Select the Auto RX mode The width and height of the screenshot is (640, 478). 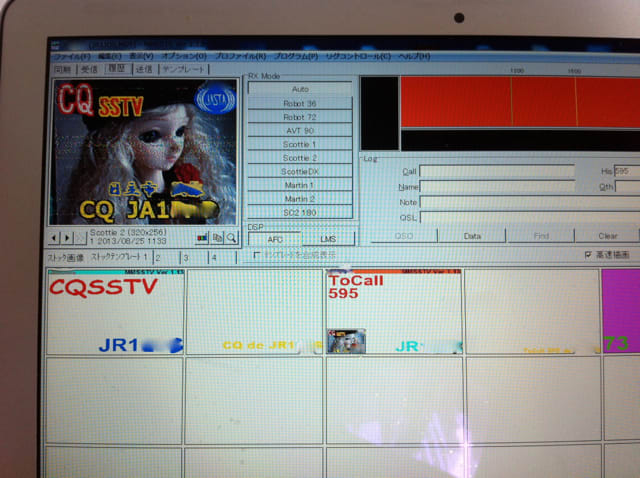[x=300, y=89]
